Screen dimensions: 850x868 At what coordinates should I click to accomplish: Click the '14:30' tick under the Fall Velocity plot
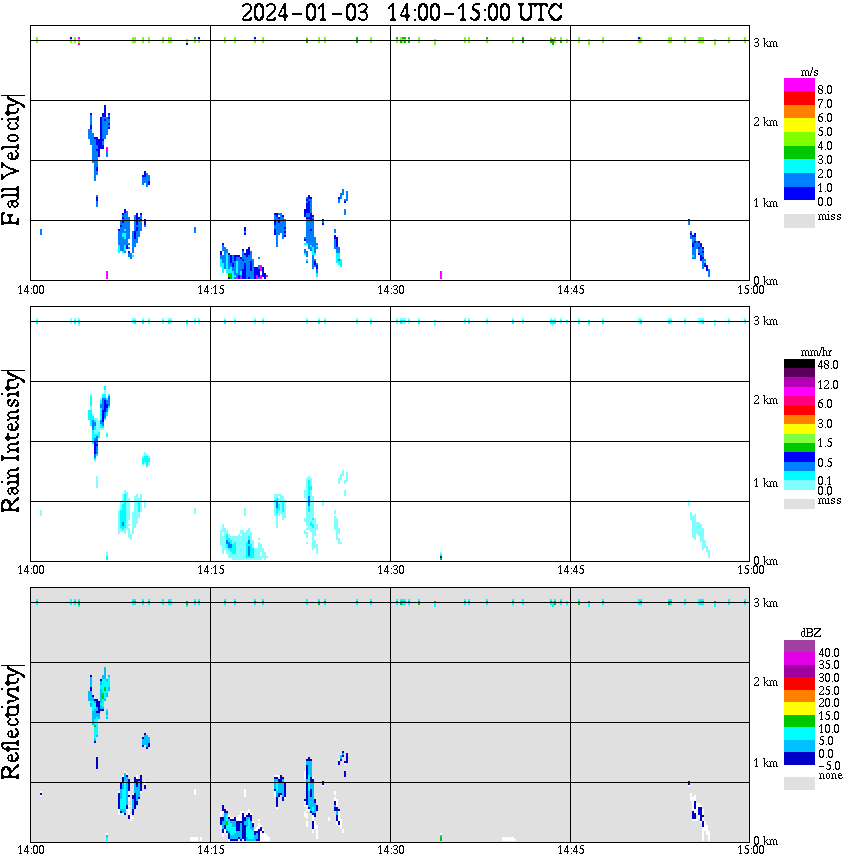(x=391, y=290)
